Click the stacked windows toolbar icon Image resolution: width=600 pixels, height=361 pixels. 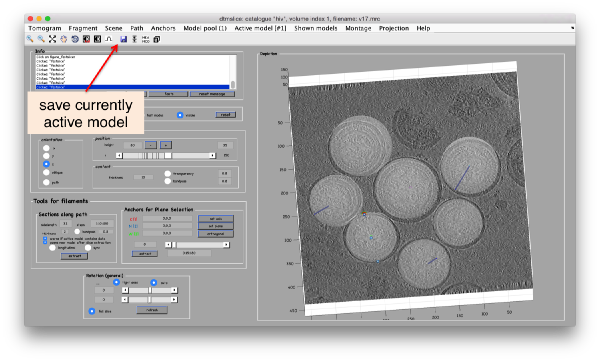157,39
